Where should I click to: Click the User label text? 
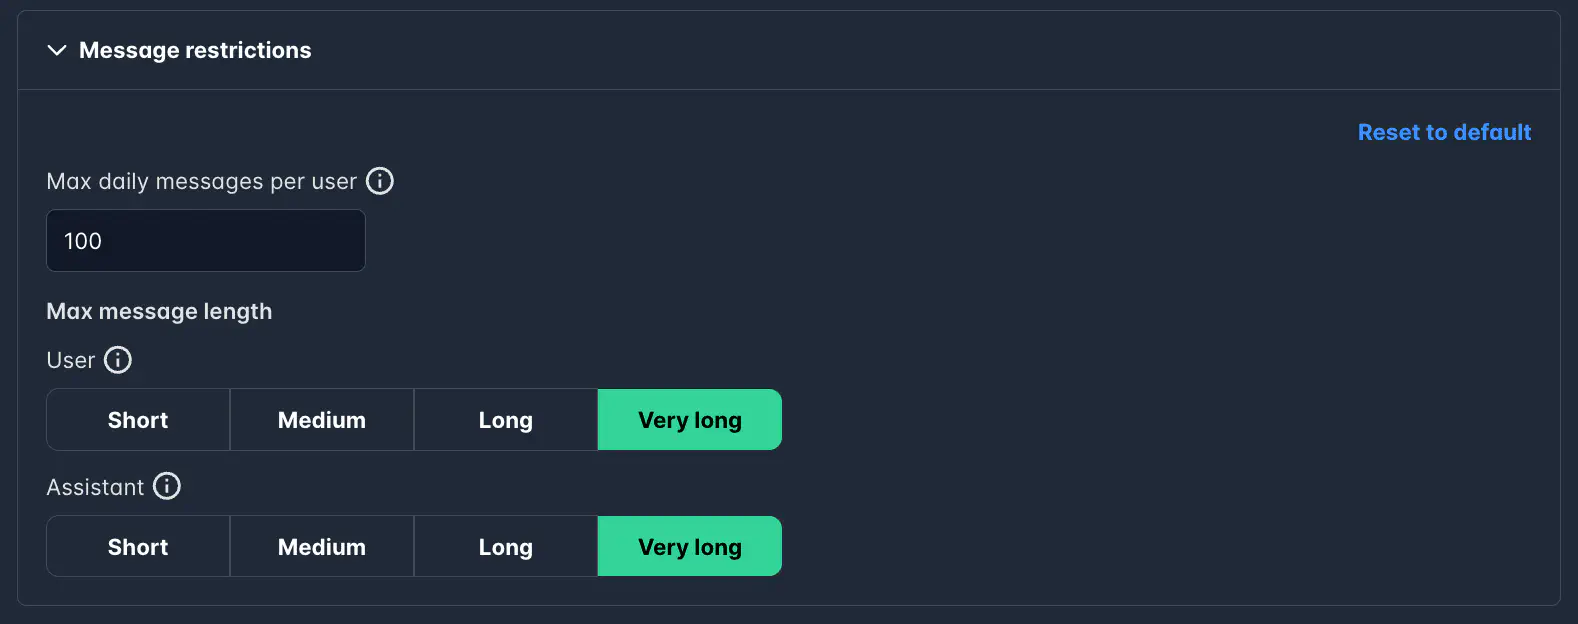click(70, 360)
